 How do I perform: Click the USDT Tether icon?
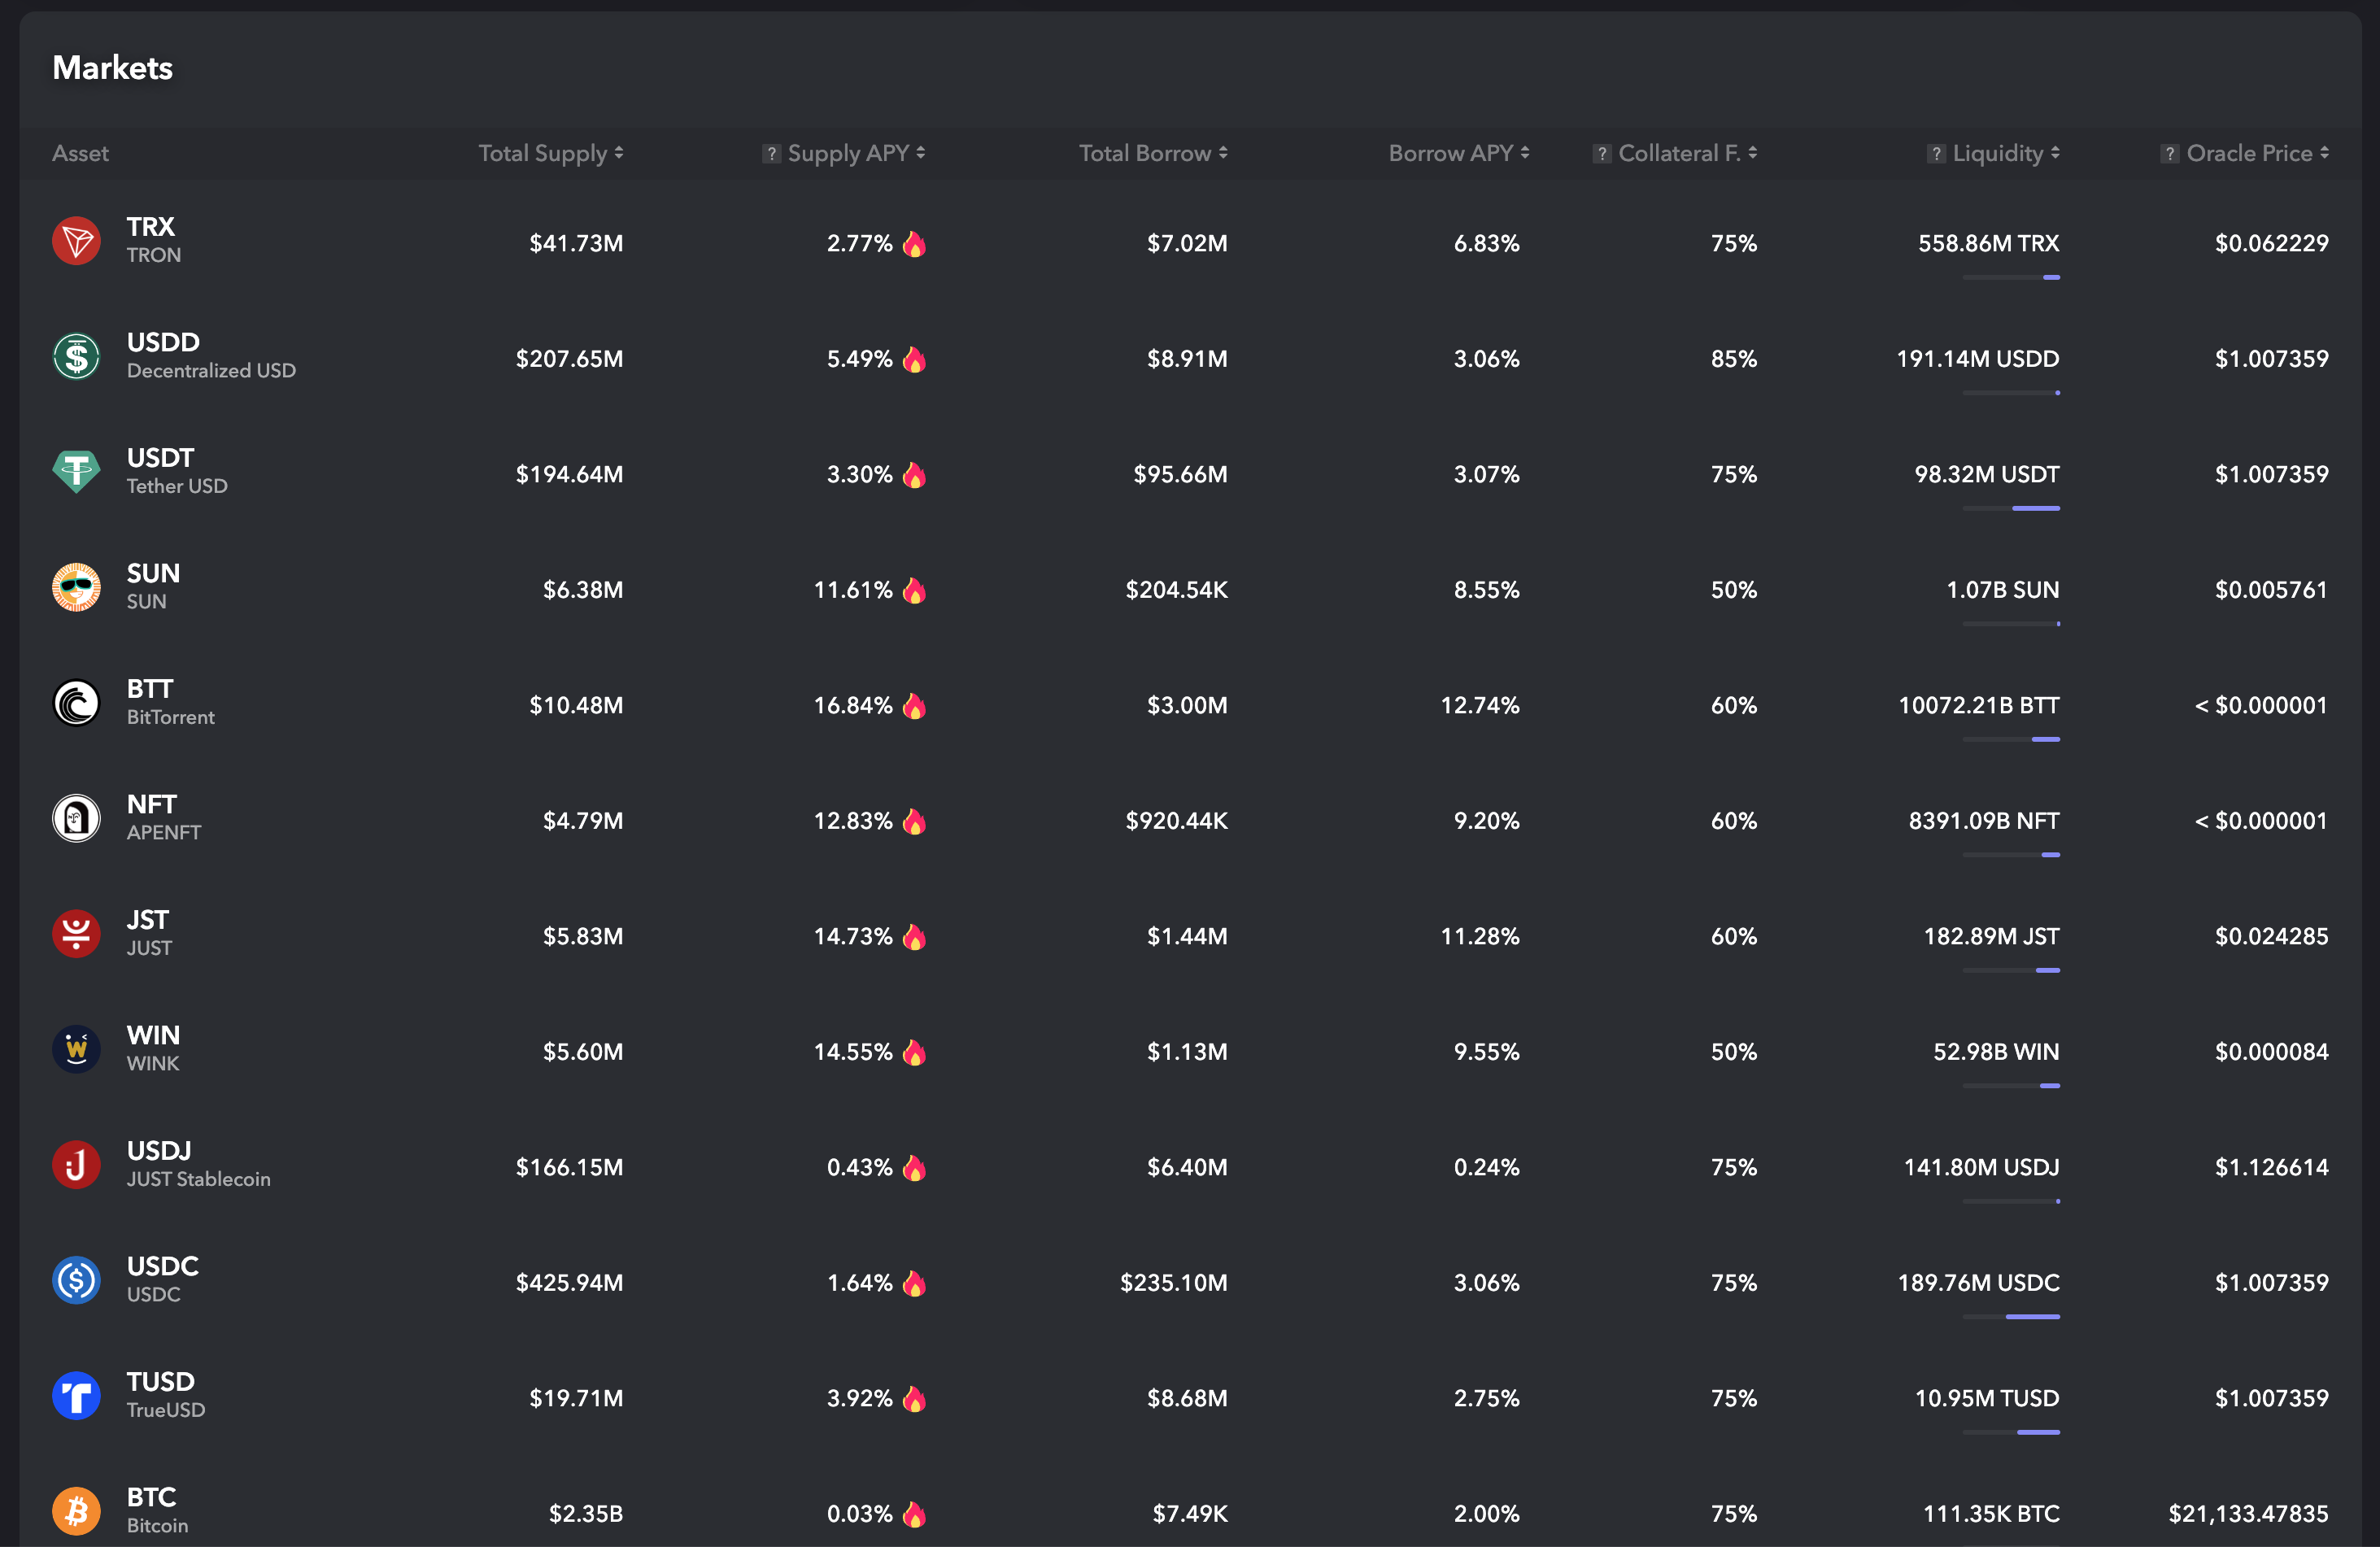(x=76, y=472)
